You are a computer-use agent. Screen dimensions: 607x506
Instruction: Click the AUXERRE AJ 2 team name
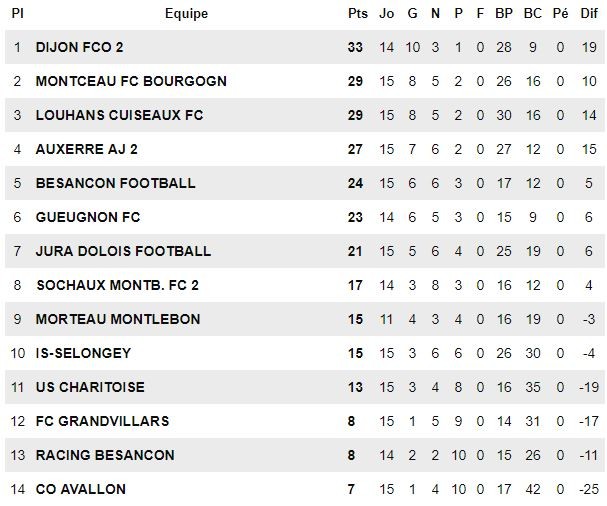click(x=86, y=149)
